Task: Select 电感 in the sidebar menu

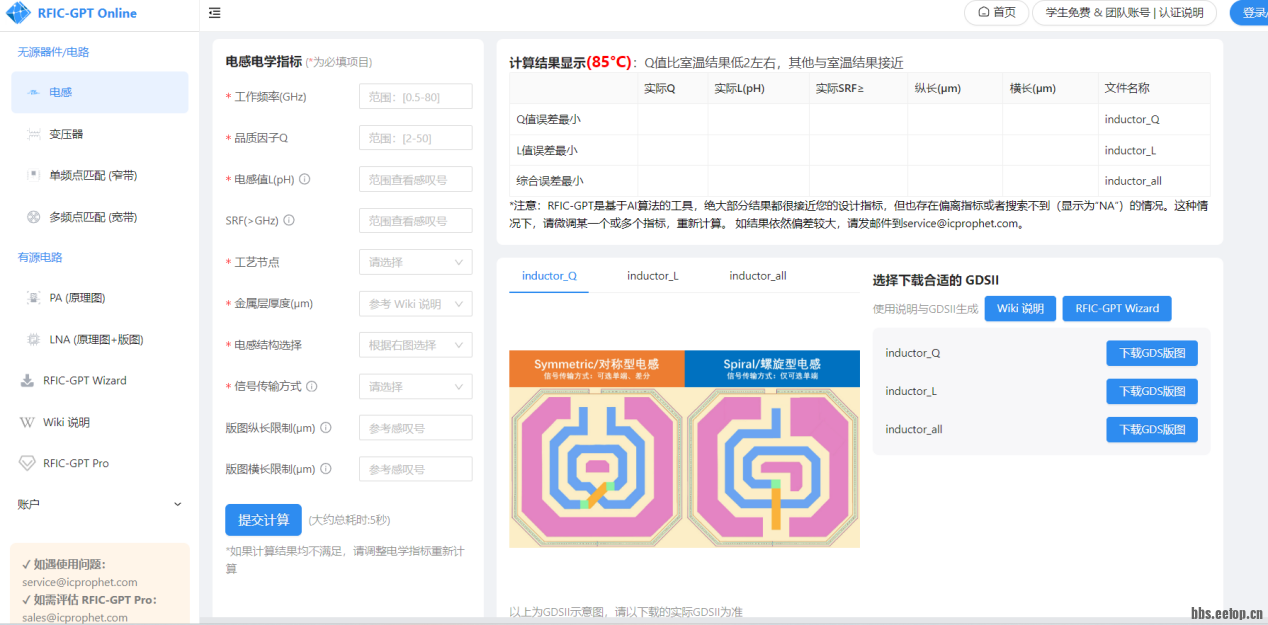Action: (x=100, y=92)
